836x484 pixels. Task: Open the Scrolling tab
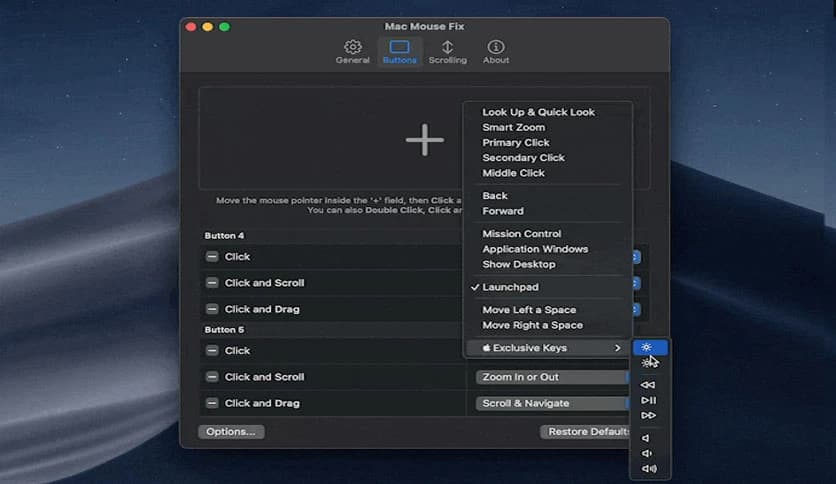[x=447, y=52]
